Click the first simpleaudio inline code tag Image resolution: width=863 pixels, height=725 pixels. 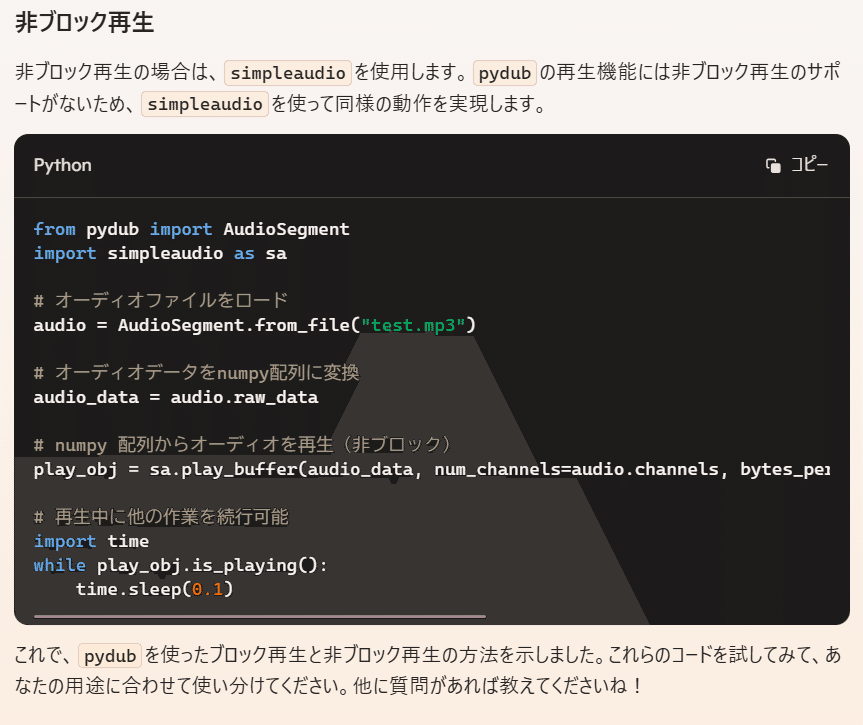pyautogui.click(x=288, y=73)
